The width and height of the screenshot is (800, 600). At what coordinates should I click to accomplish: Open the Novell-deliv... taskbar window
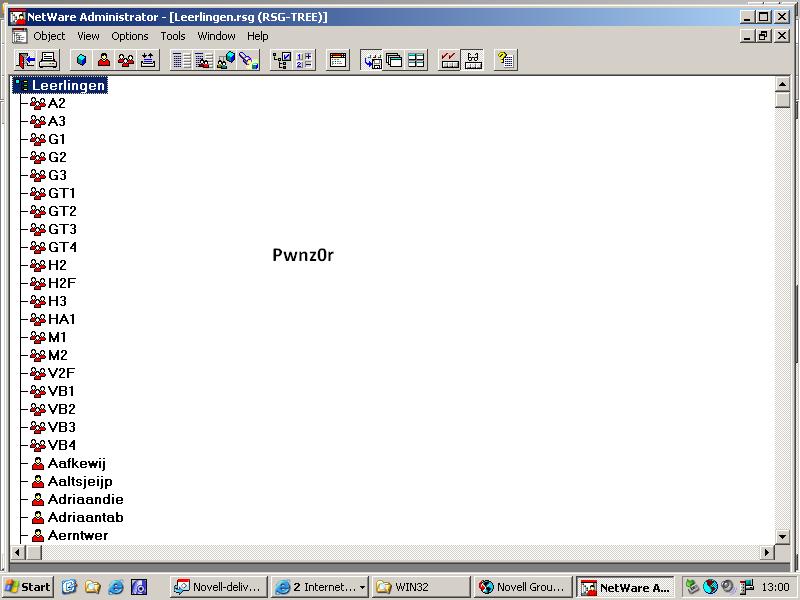(x=219, y=587)
